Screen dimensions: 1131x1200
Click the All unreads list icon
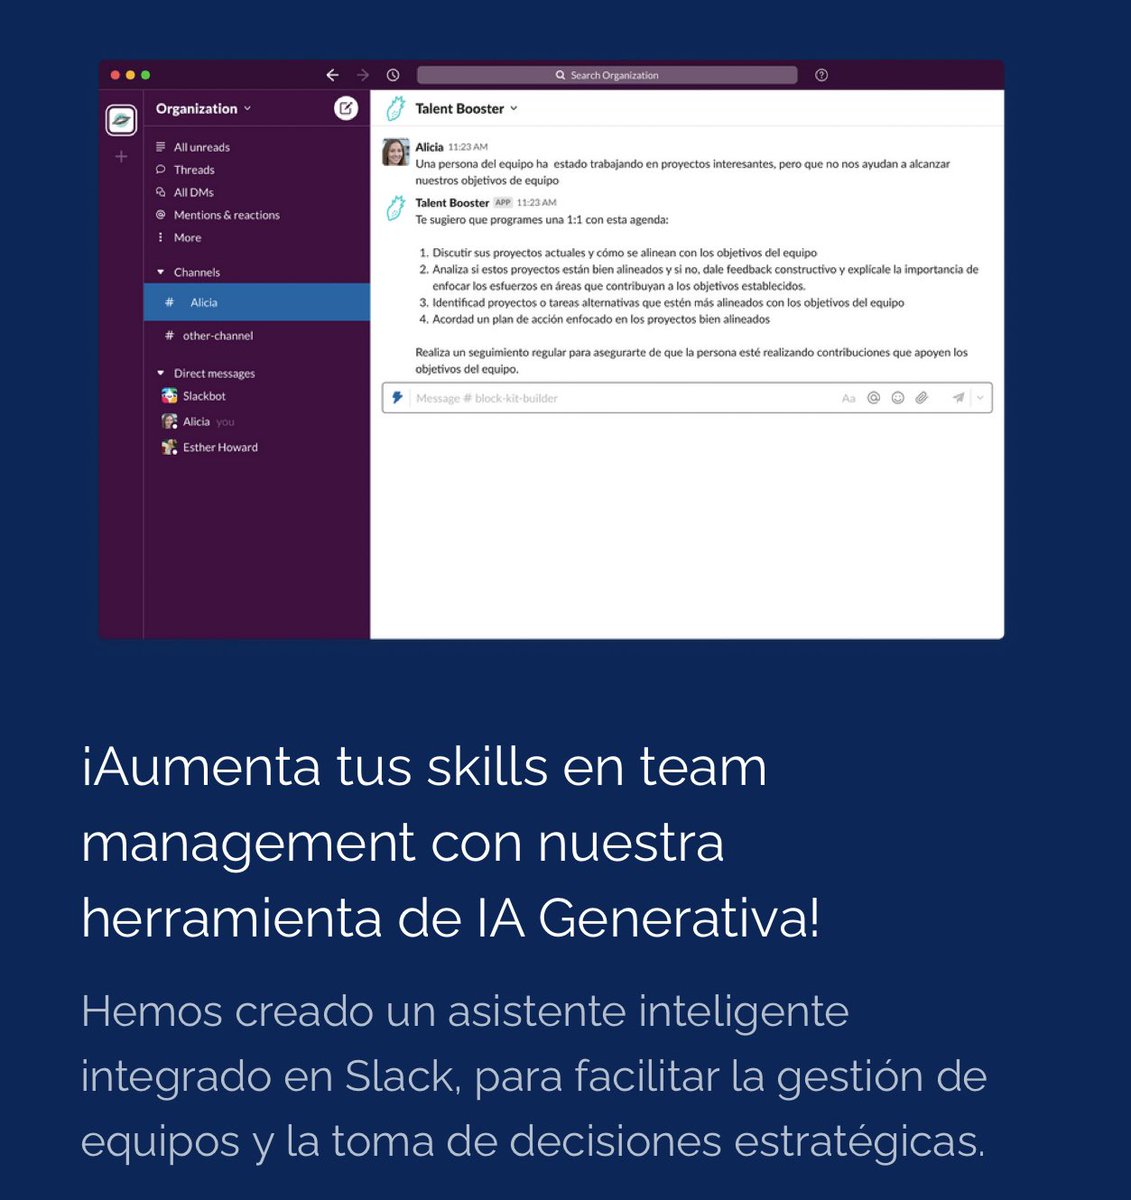(x=160, y=147)
